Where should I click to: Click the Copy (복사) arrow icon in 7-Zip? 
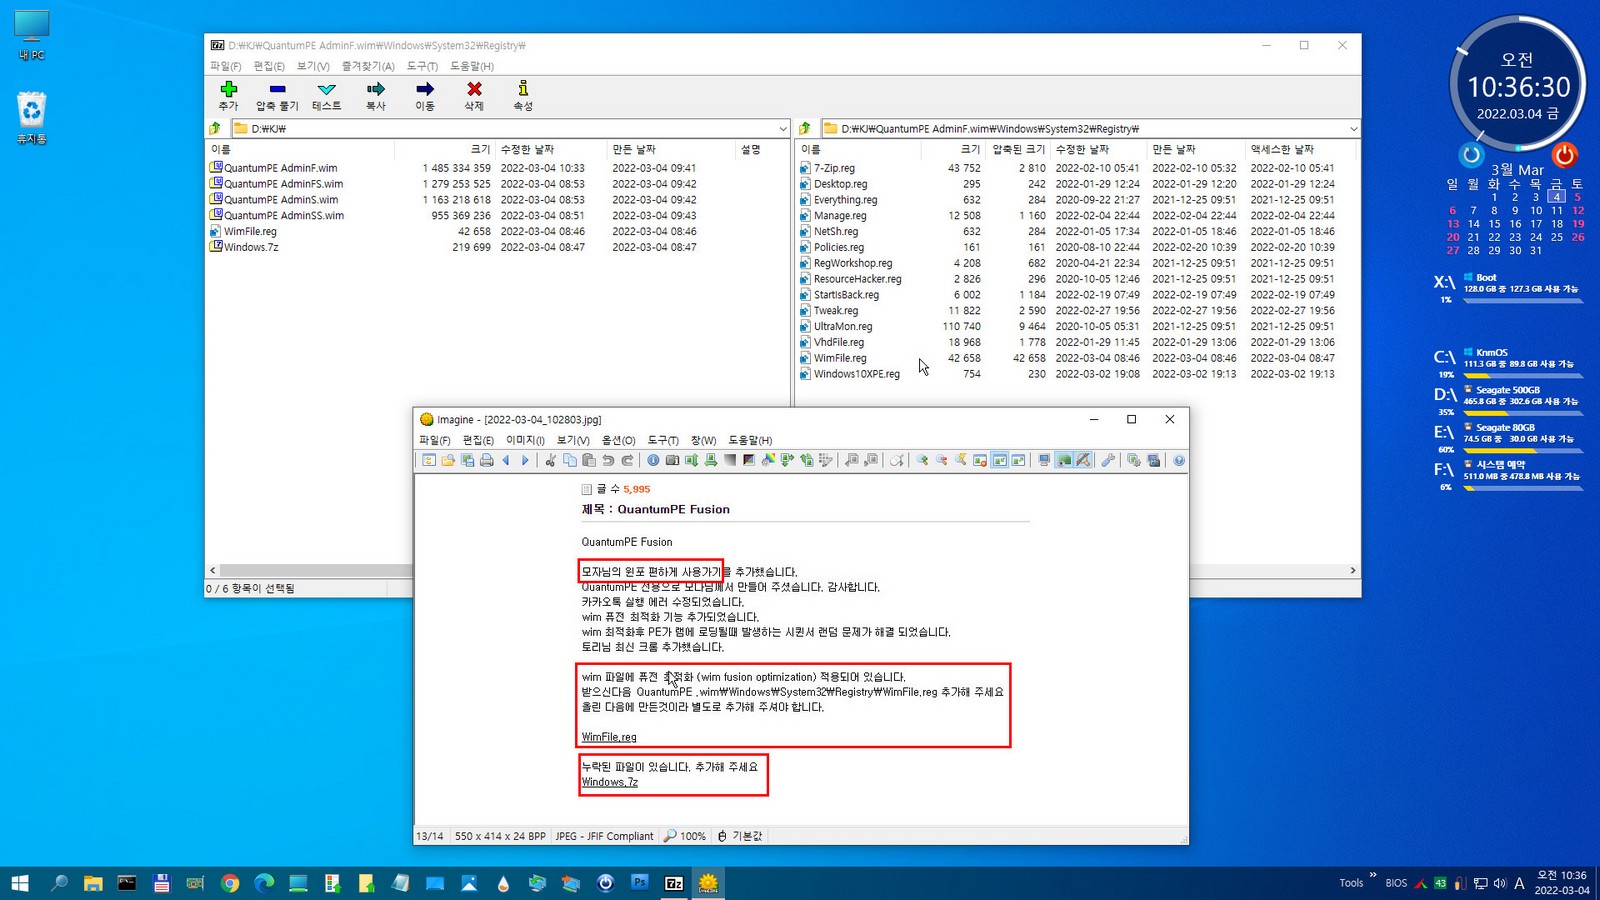click(376, 89)
